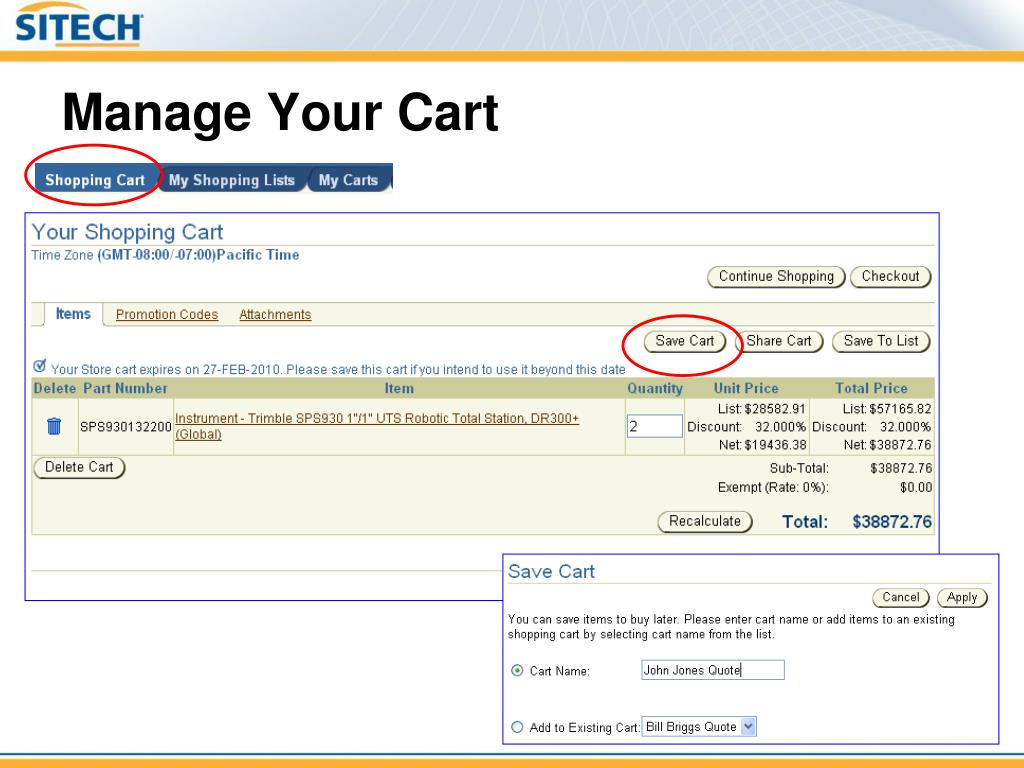Click the Recalculate button

(705, 521)
